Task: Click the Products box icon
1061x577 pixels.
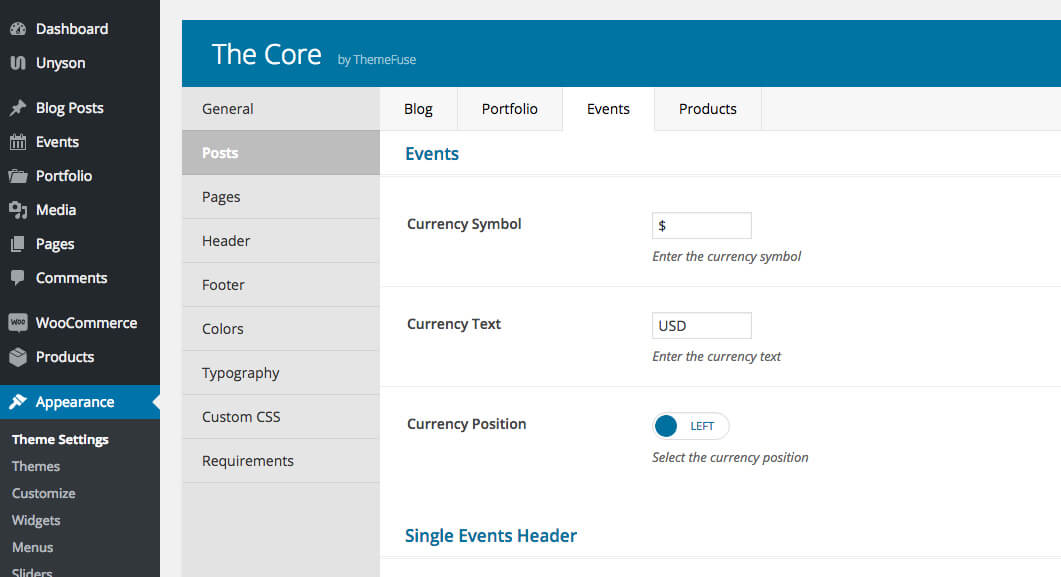Action: point(18,356)
